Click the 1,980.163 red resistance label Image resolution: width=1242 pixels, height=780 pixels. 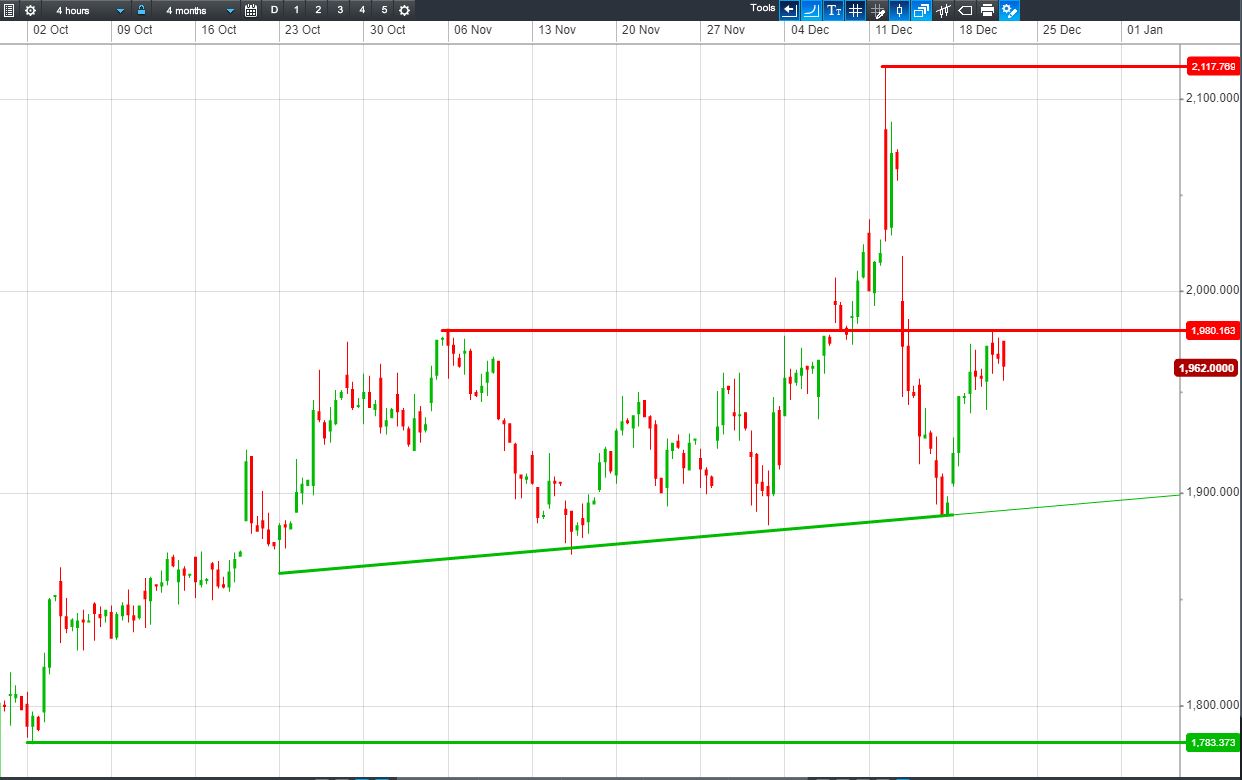point(1212,330)
